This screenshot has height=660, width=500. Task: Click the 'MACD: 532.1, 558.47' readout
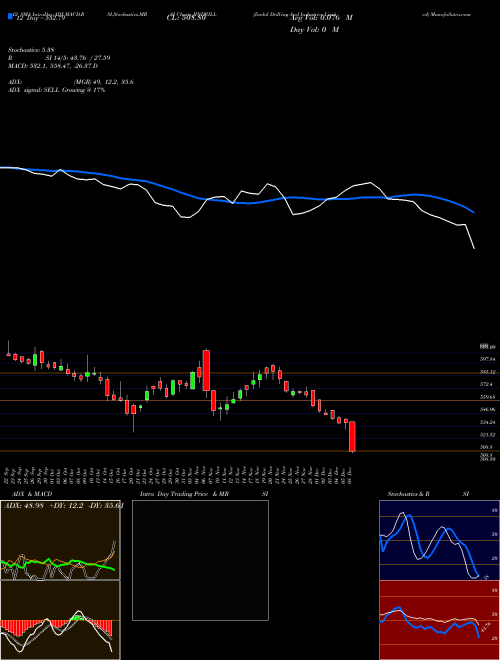coord(53,66)
